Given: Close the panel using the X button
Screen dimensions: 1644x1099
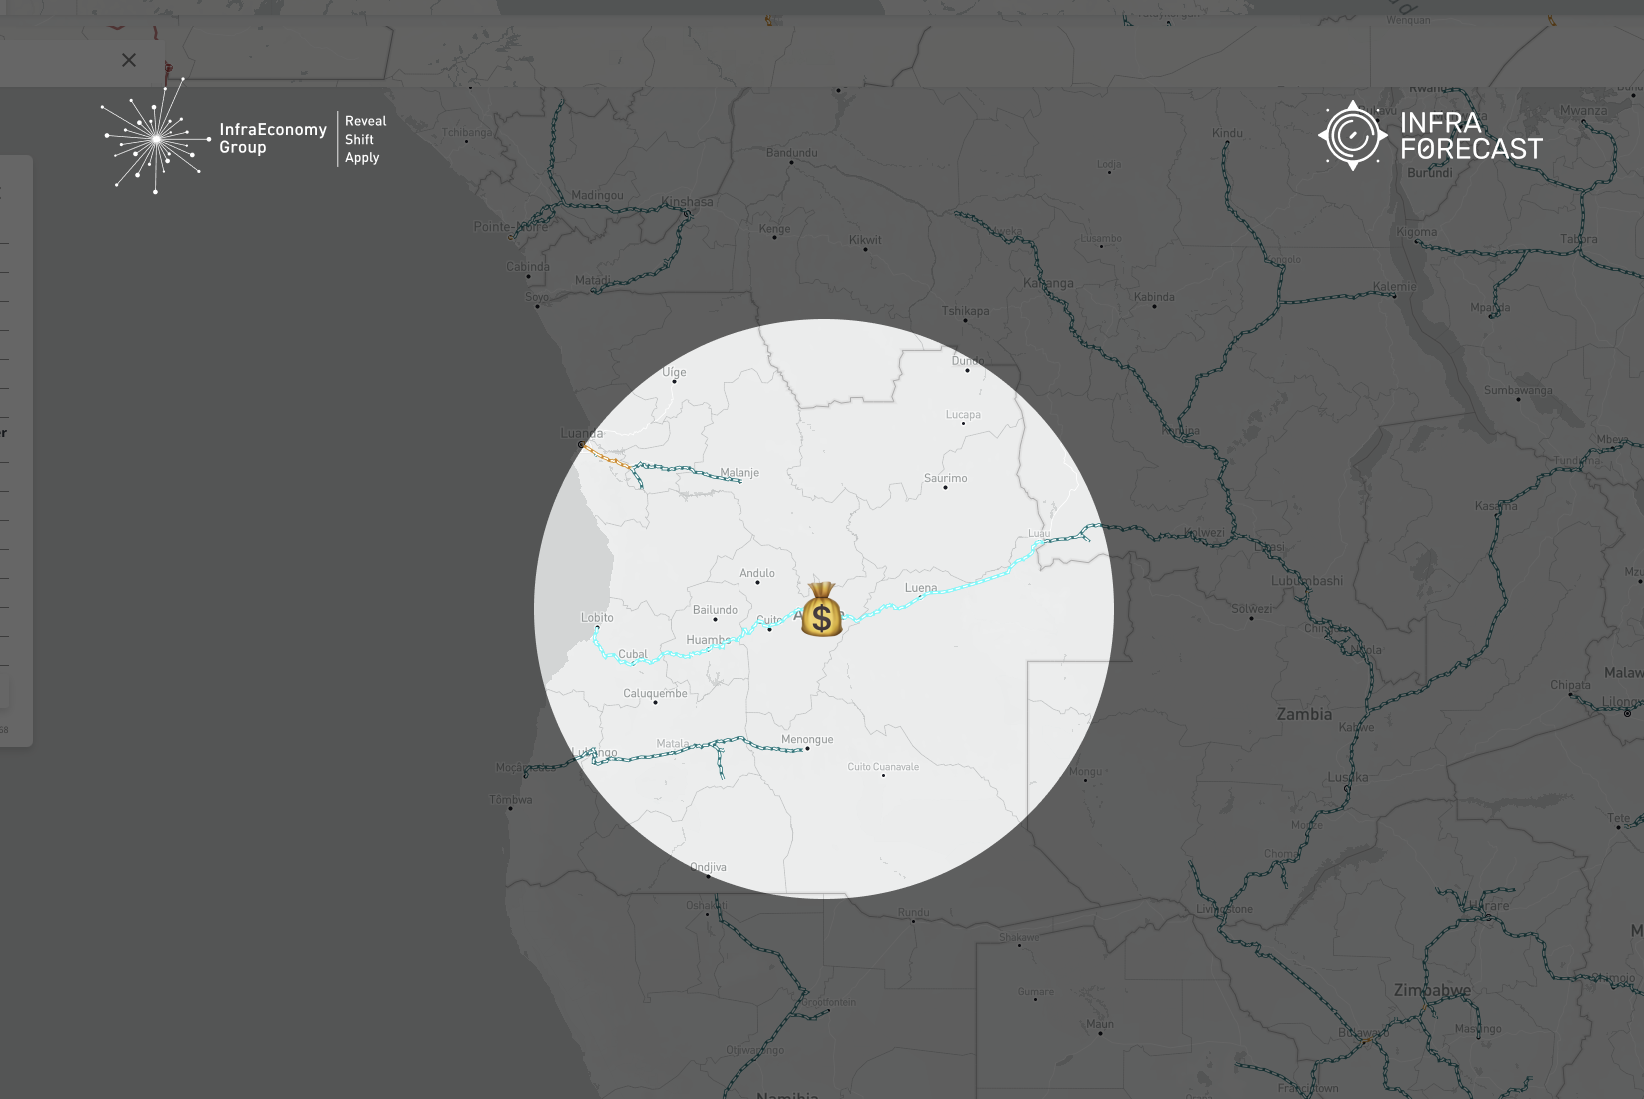Looking at the screenshot, I should (128, 60).
